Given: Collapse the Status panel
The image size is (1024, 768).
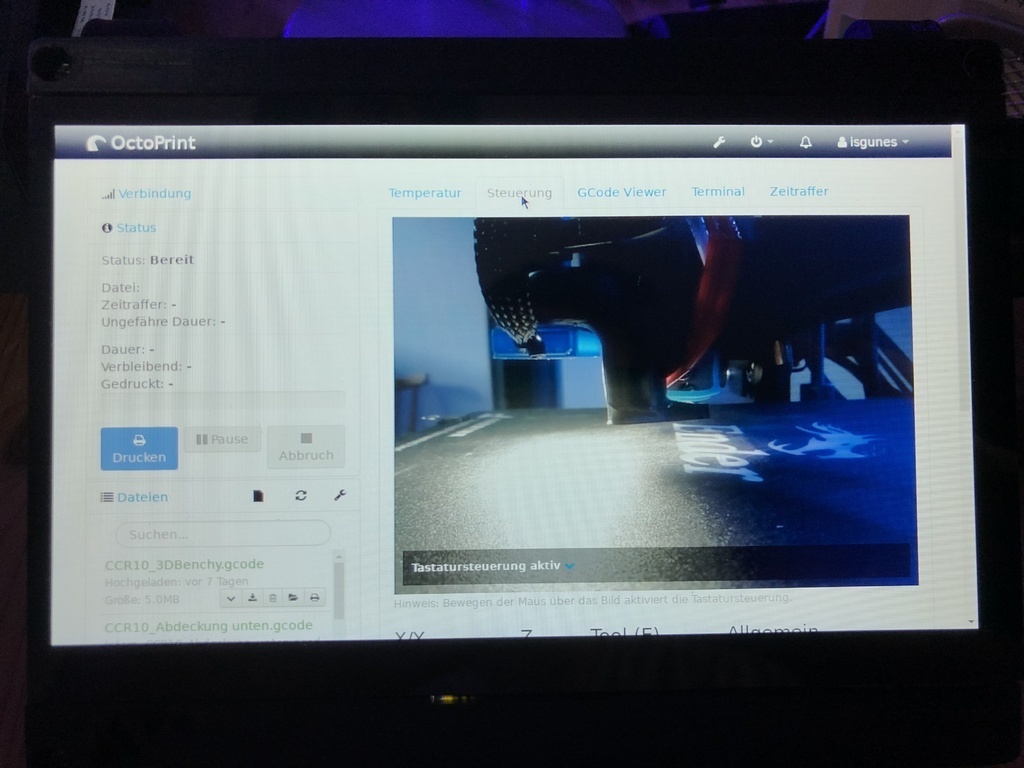Looking at the screenshot, I should click(x=129, y=228).
